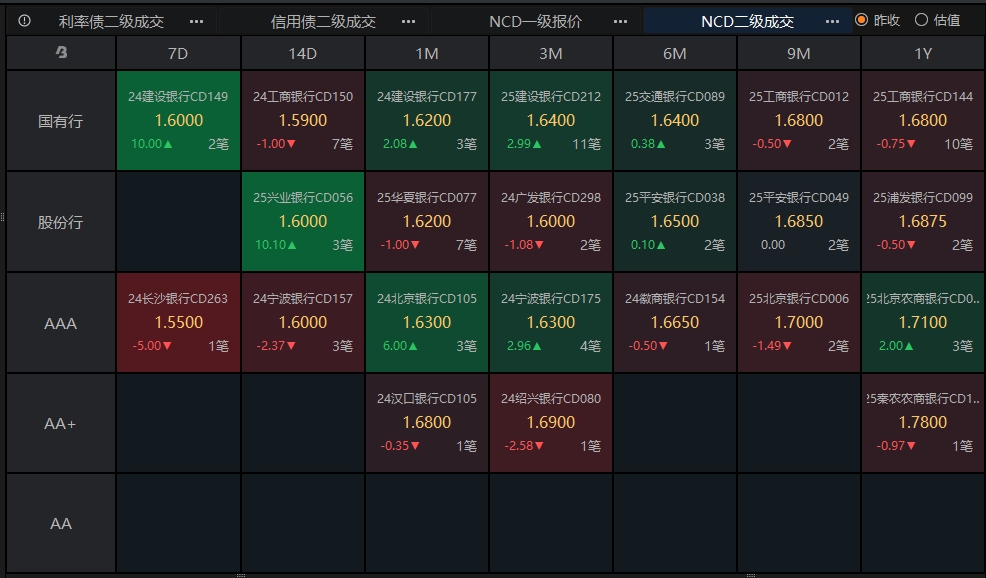Image resolution: width=986 pixels, height=578 pixels.
Task: Click the 1.6900 yield value
Action: pos(551,422)
